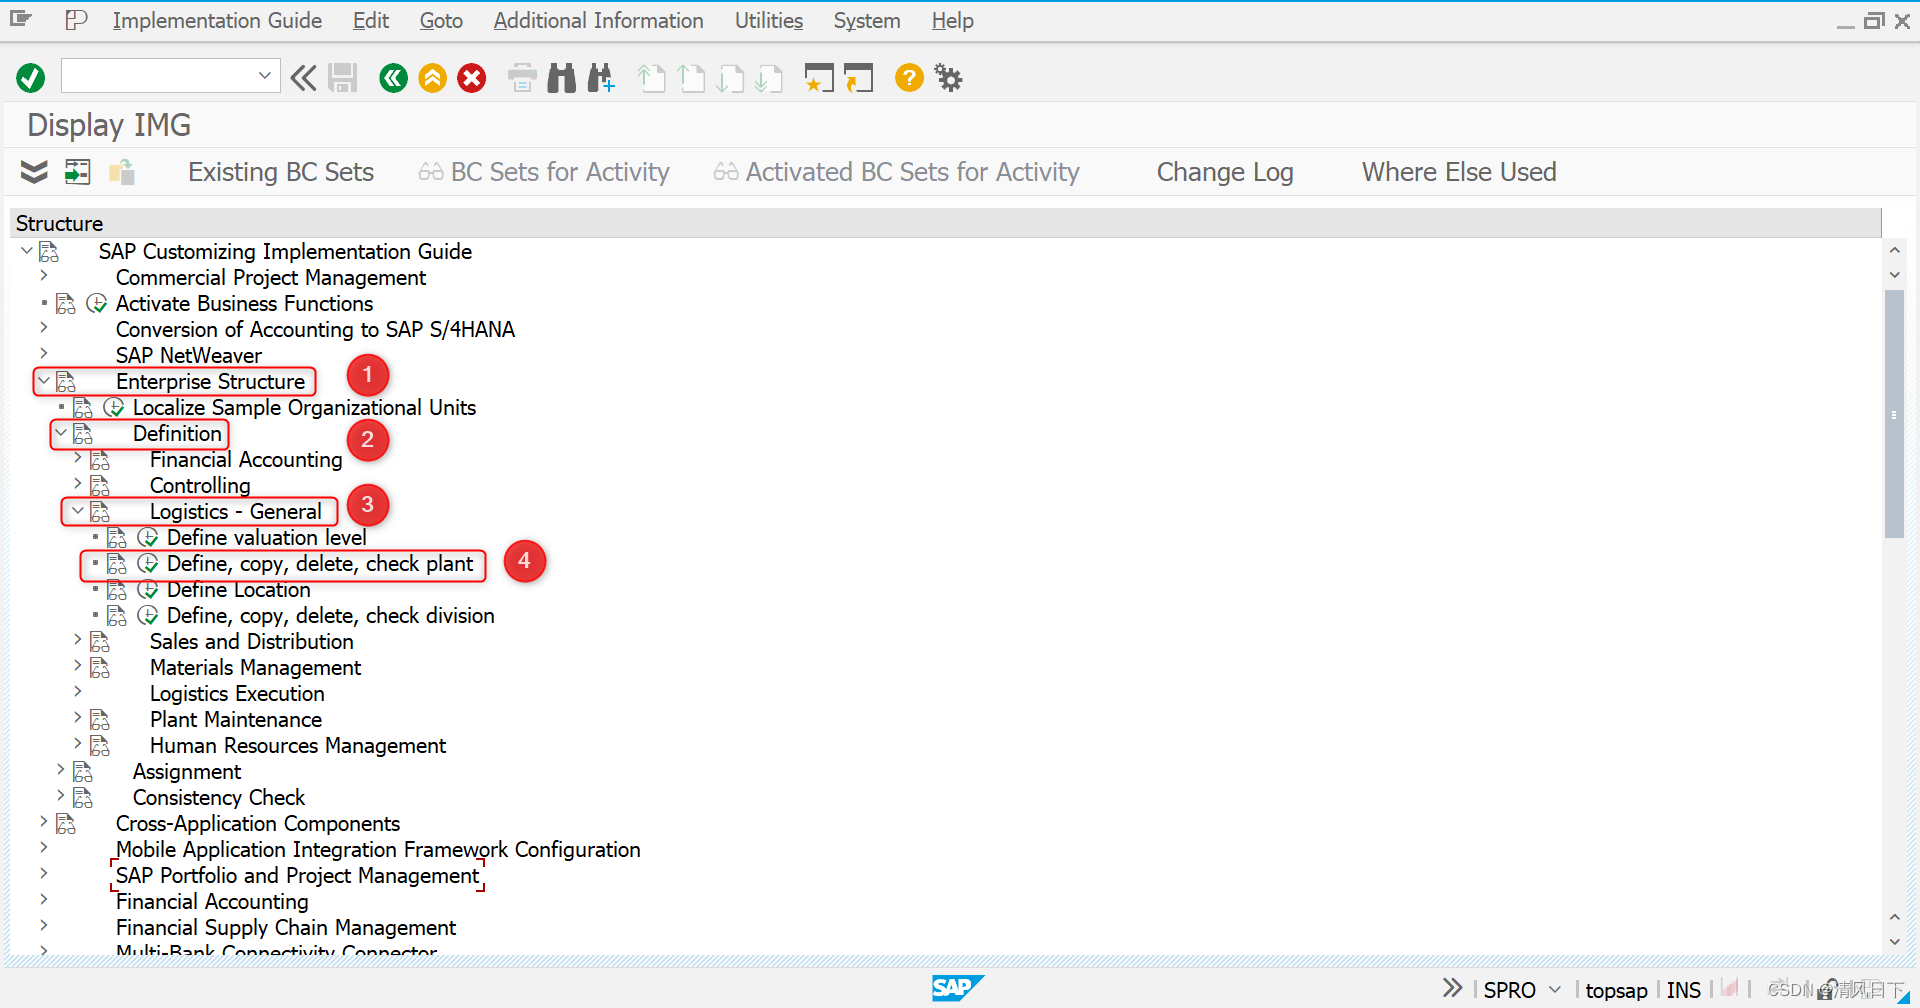
Task: Collapse the Enterprise Structure node
Action: click(44, 381)
